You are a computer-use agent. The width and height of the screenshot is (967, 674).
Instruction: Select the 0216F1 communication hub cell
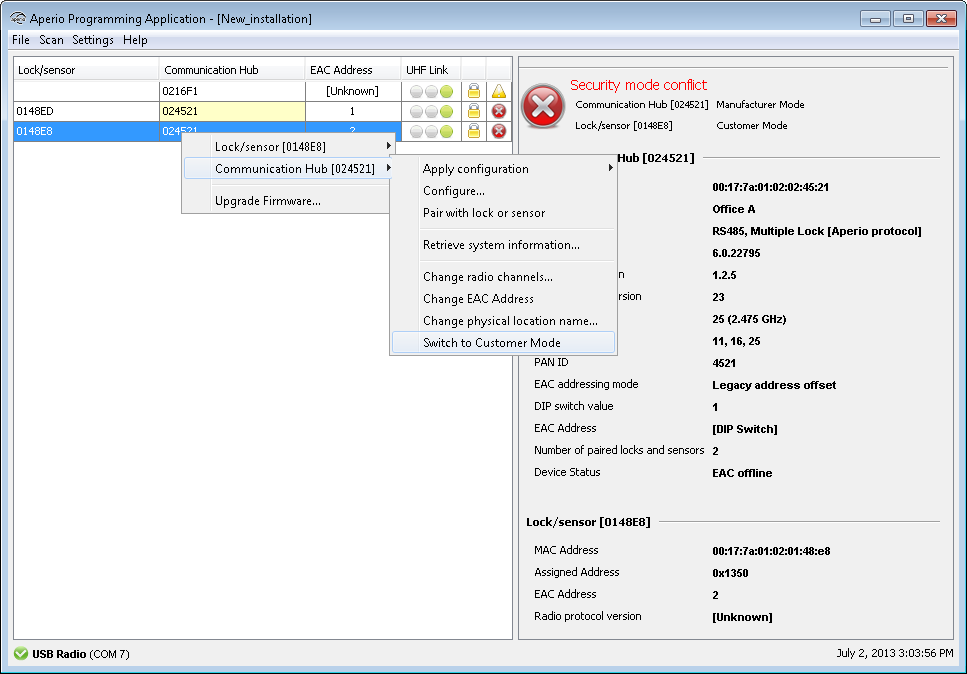[232, 91]
